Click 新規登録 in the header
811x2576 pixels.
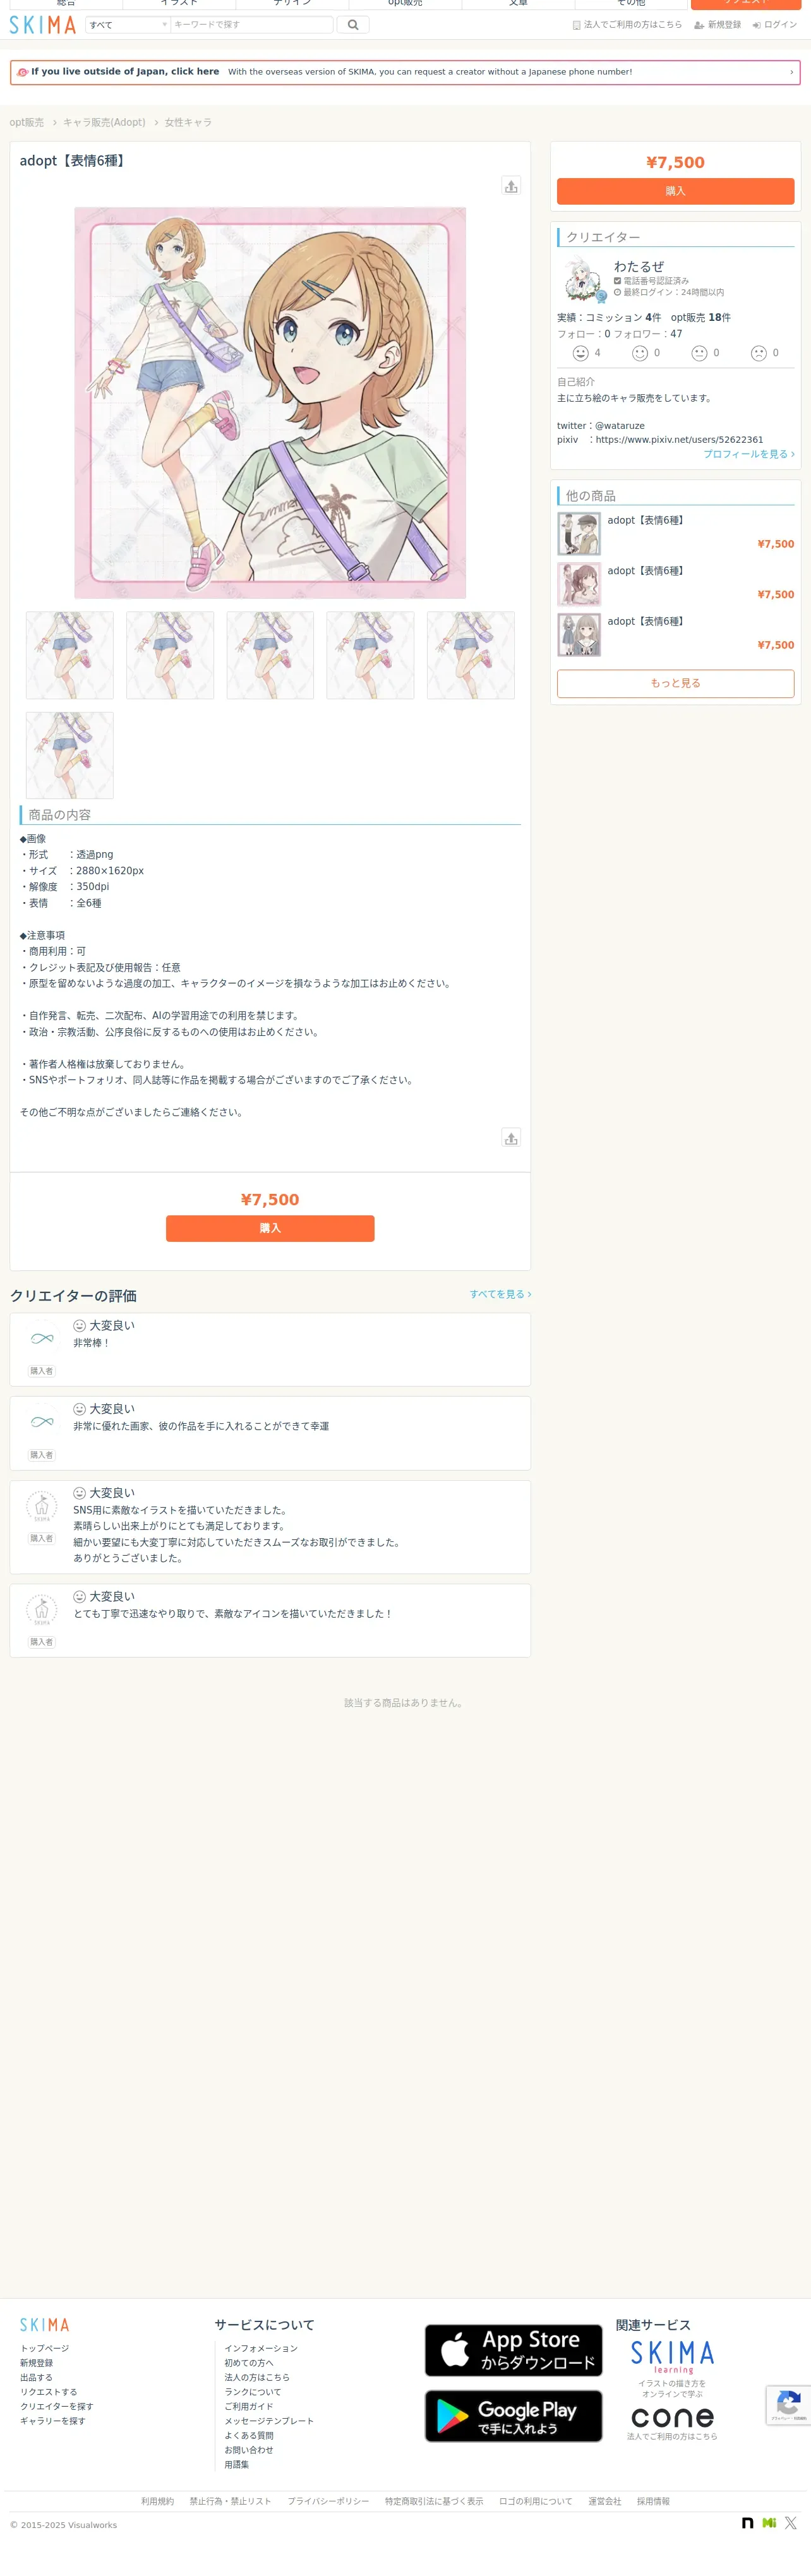[x=718, y=25]
